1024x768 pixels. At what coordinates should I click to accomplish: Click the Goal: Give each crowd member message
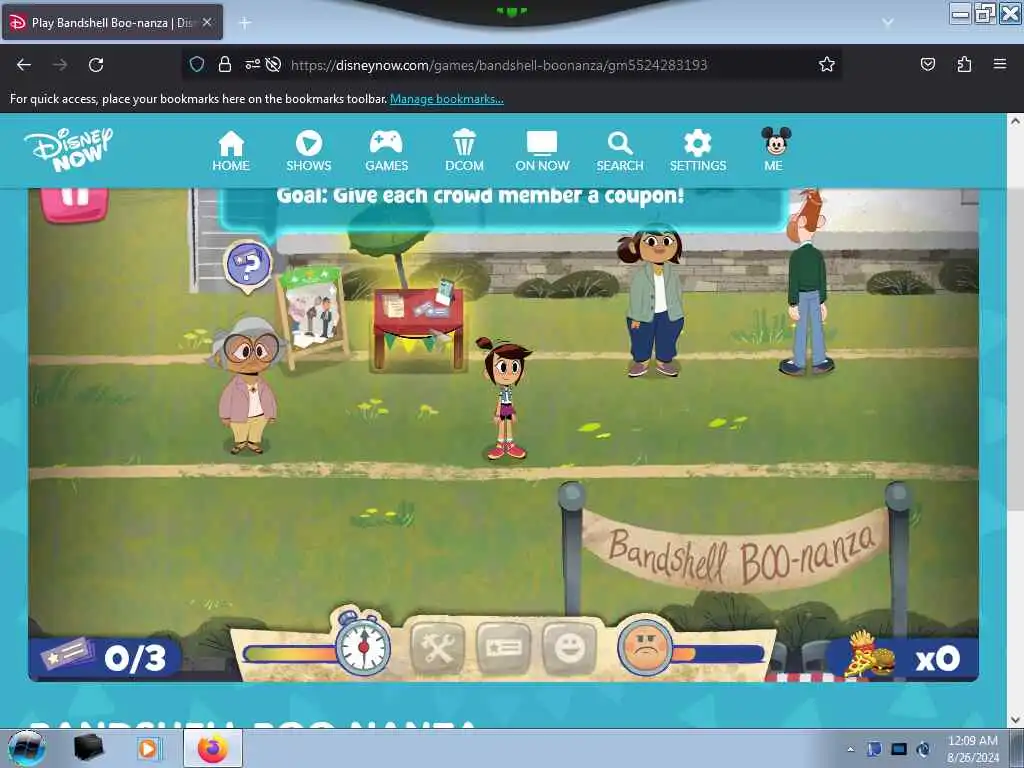tap(480, 195)
